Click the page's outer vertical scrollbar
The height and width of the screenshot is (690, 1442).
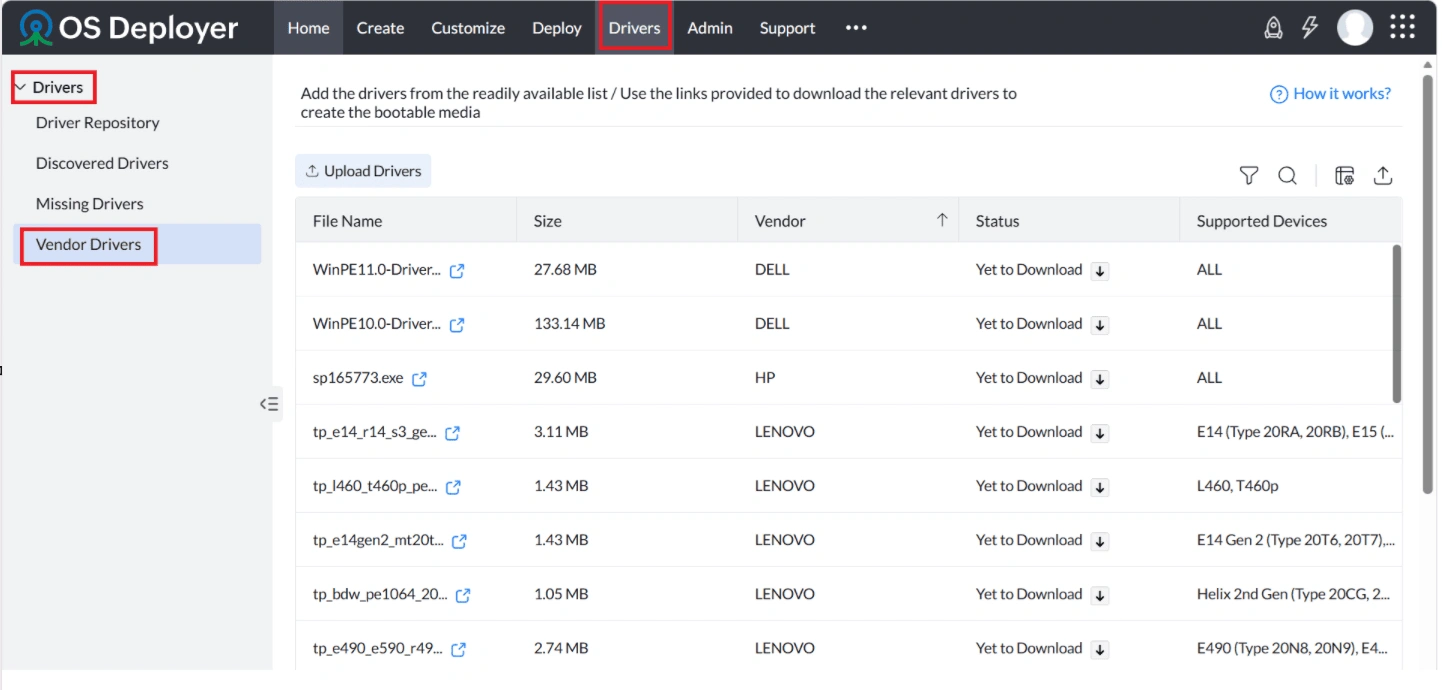1427,284
